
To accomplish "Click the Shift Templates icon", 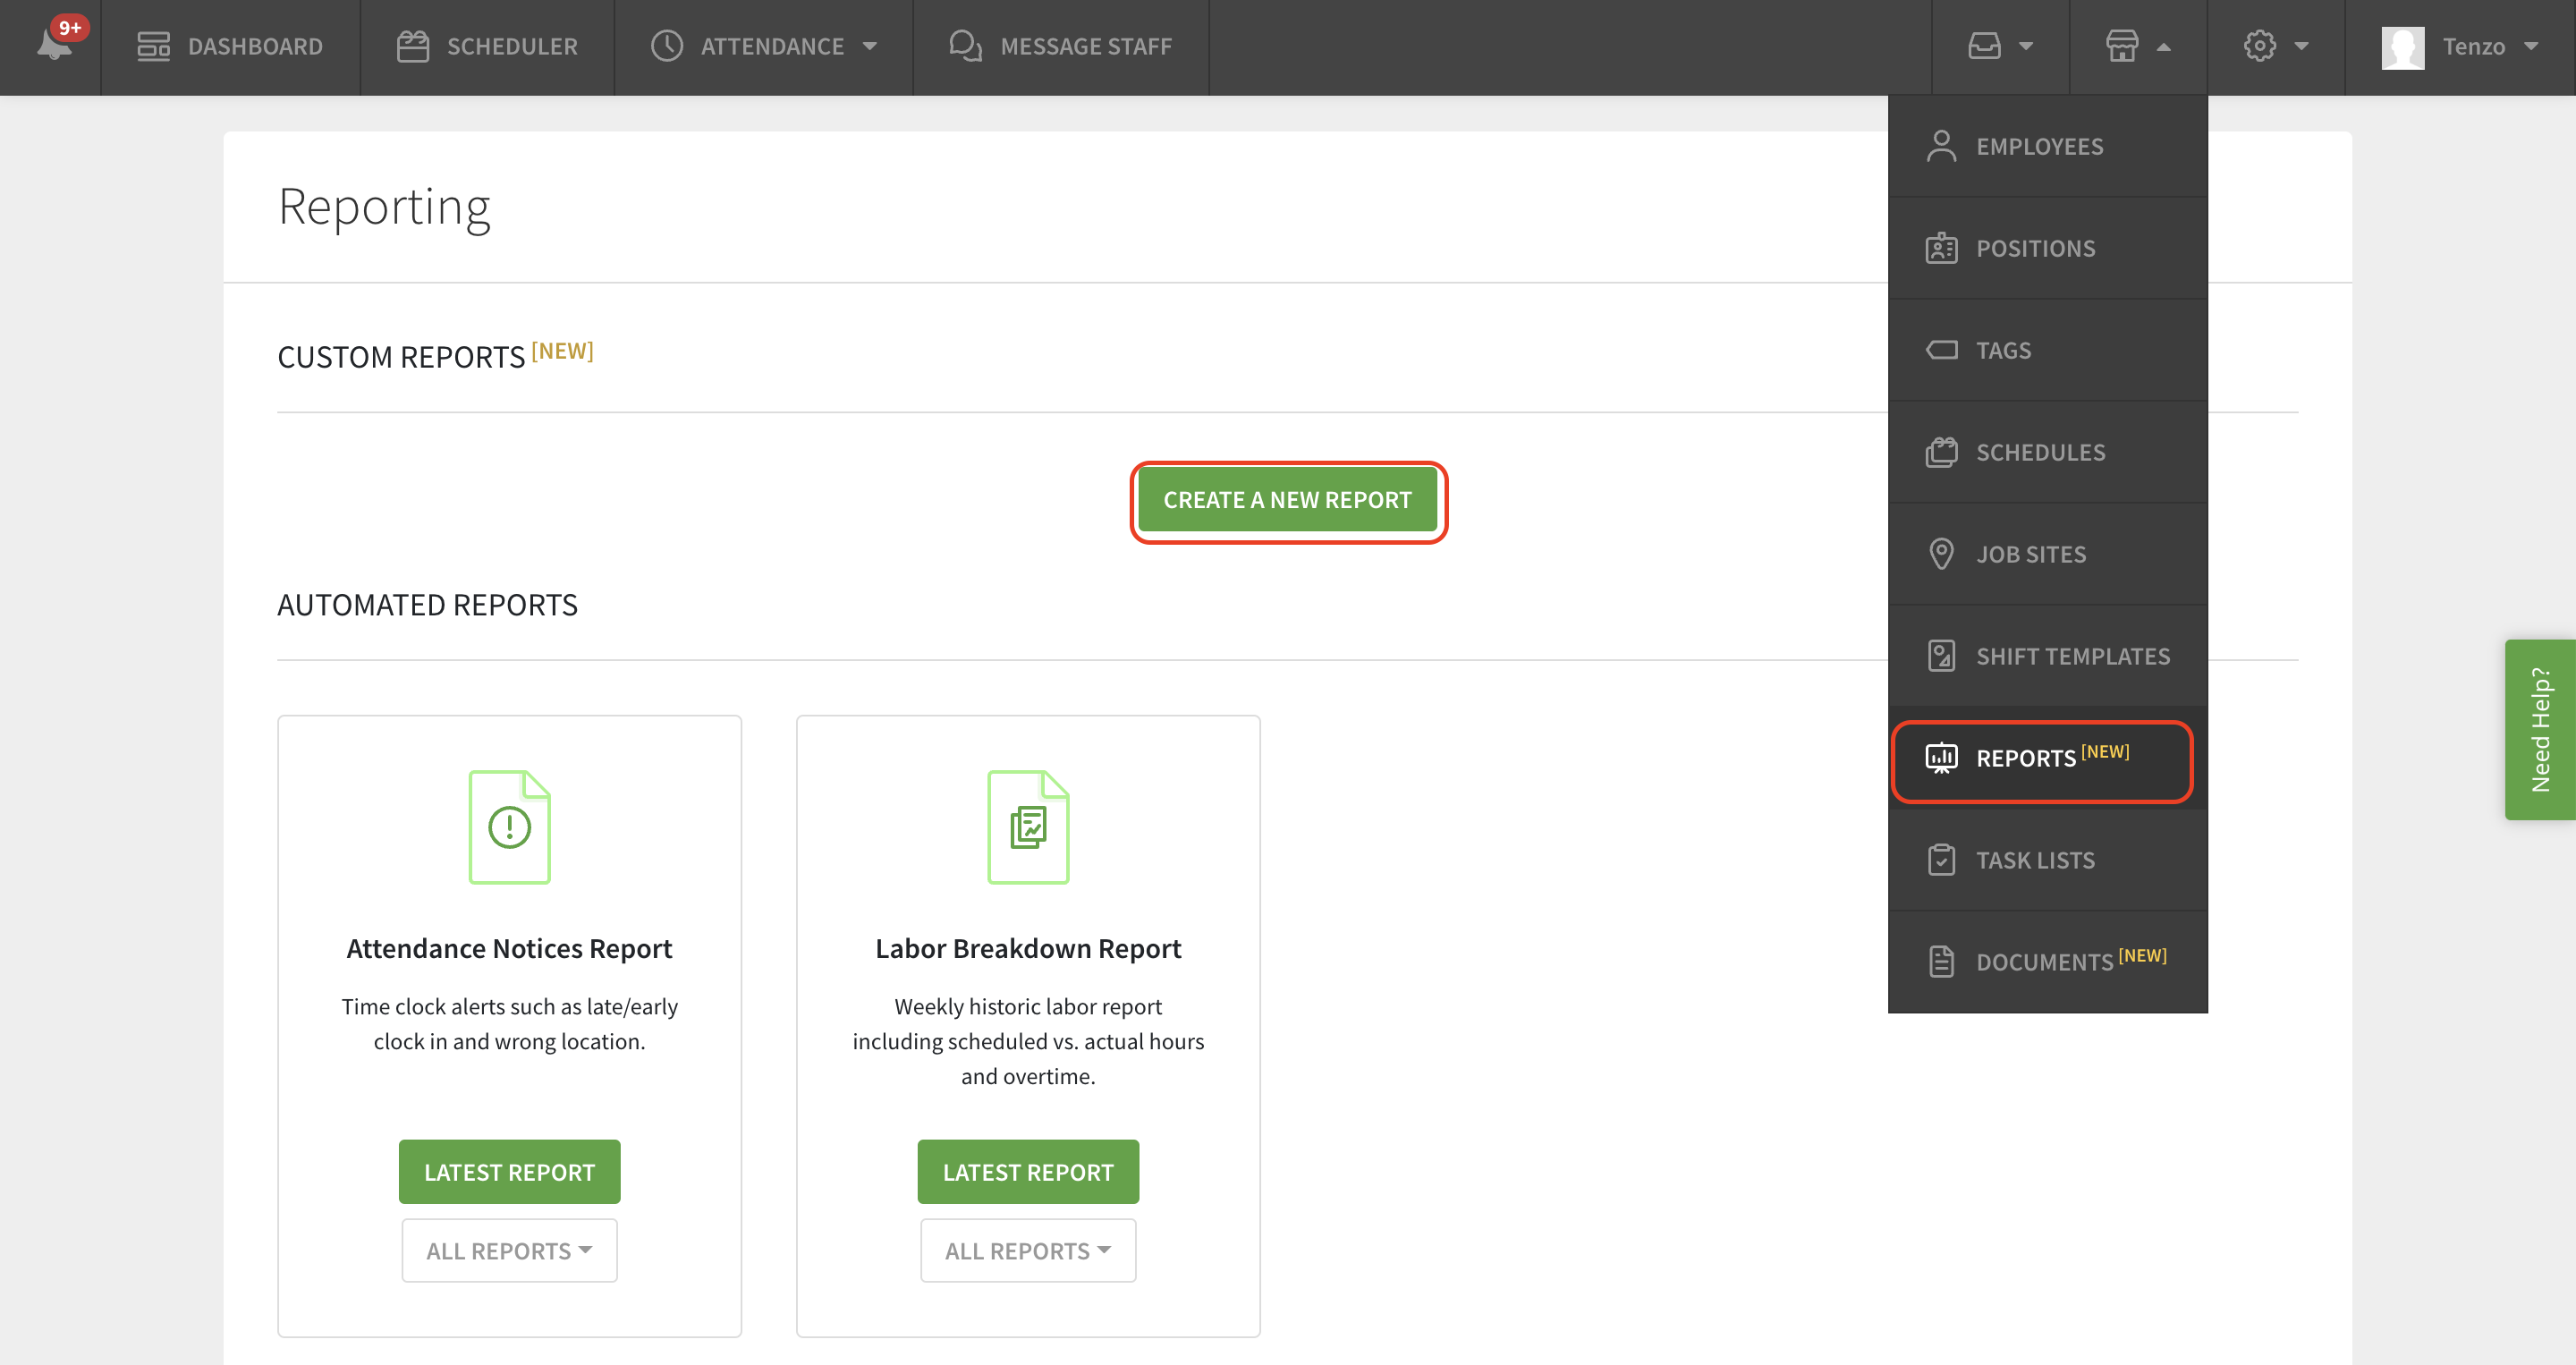I will [x=1942, y=656].
